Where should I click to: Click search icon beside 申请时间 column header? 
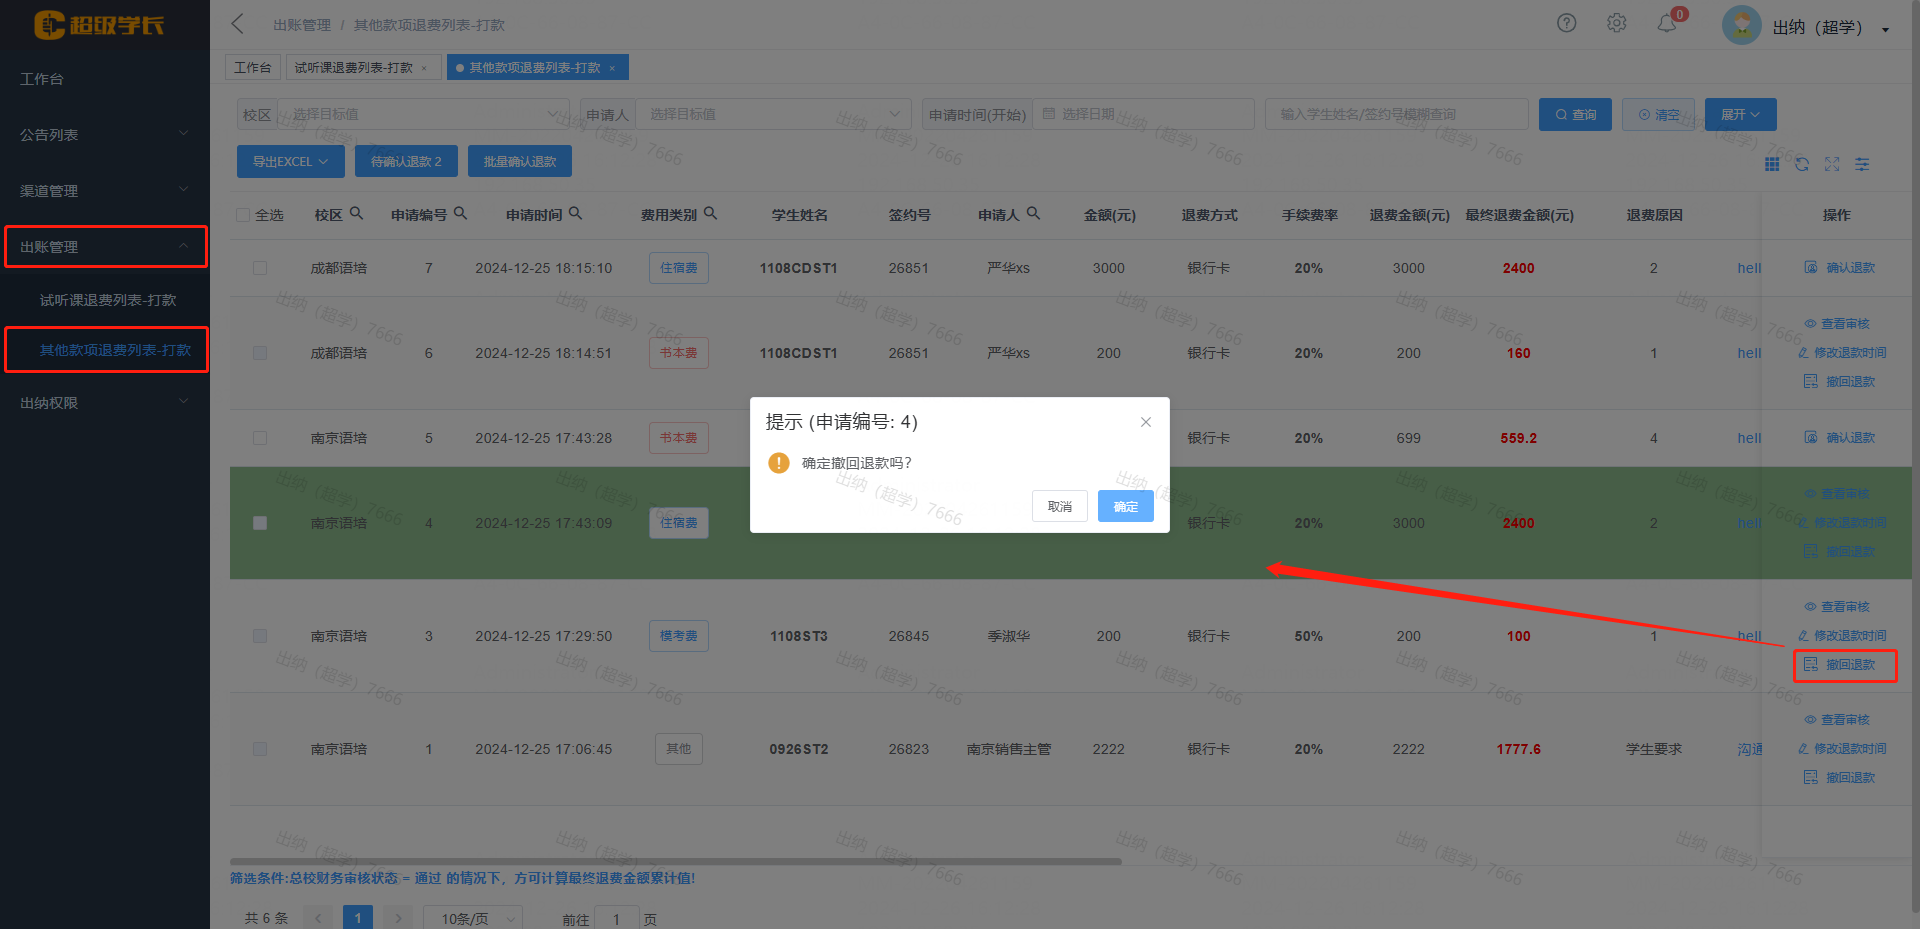(575, 213)
